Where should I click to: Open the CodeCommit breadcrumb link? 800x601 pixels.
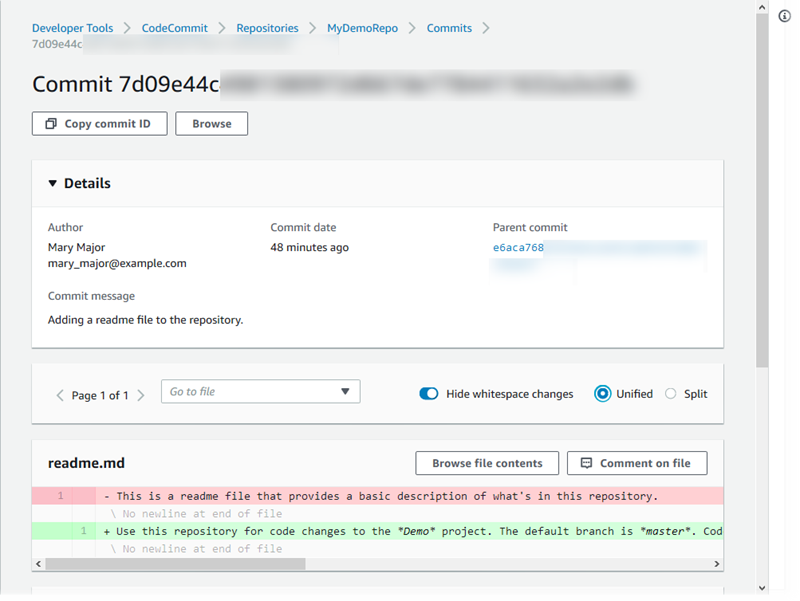click(x=174, y=28)
